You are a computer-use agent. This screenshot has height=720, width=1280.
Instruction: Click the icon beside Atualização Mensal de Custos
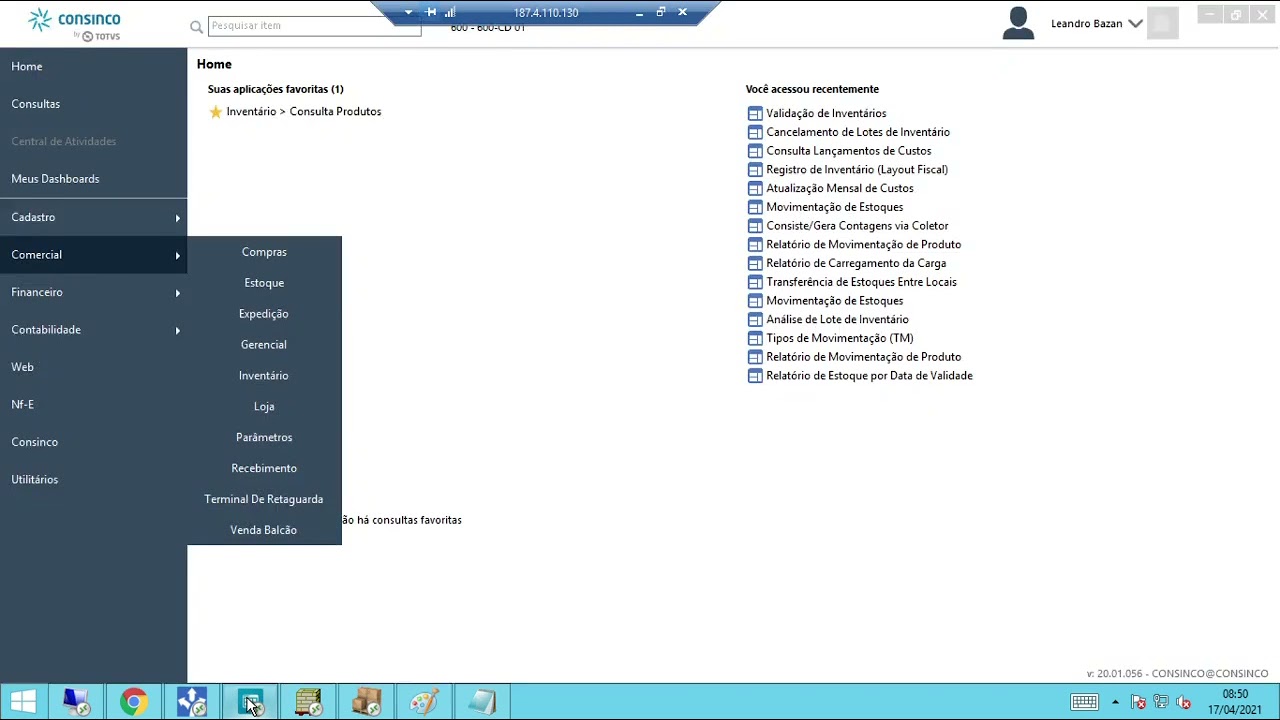[x=755, y=189]
